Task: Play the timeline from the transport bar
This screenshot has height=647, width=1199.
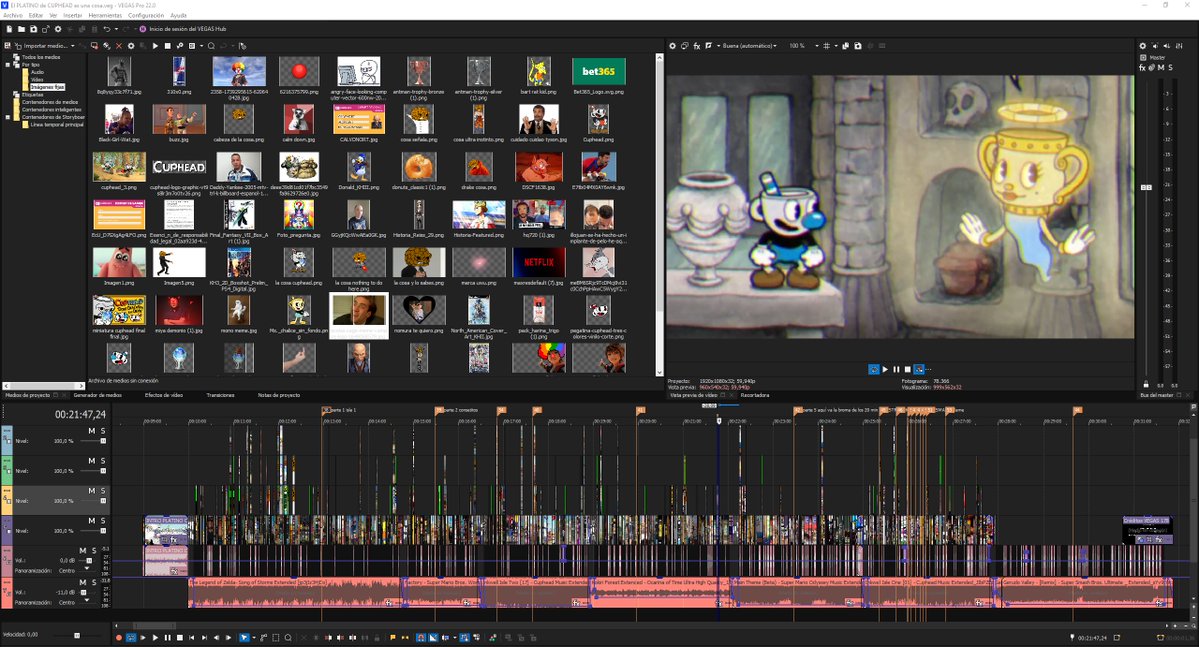Action: point(155,637)
